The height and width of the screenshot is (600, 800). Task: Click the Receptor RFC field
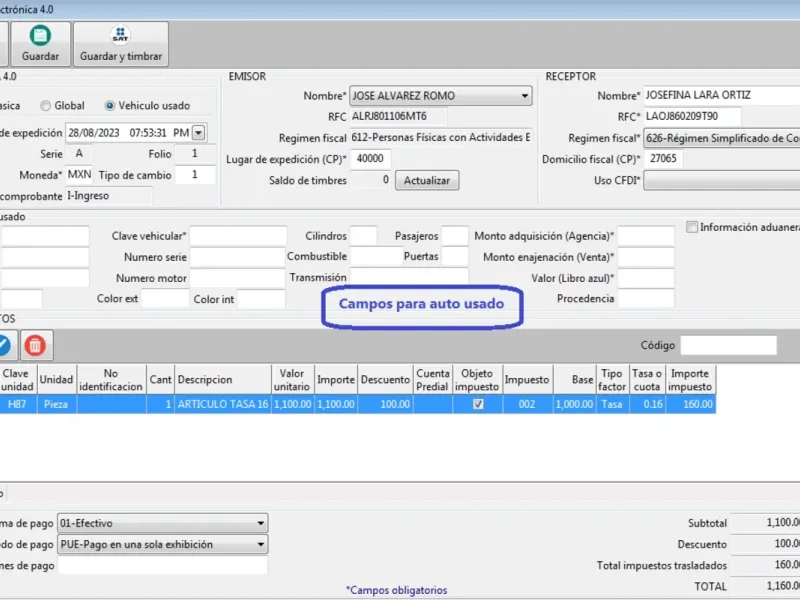(x=692, y=116)
